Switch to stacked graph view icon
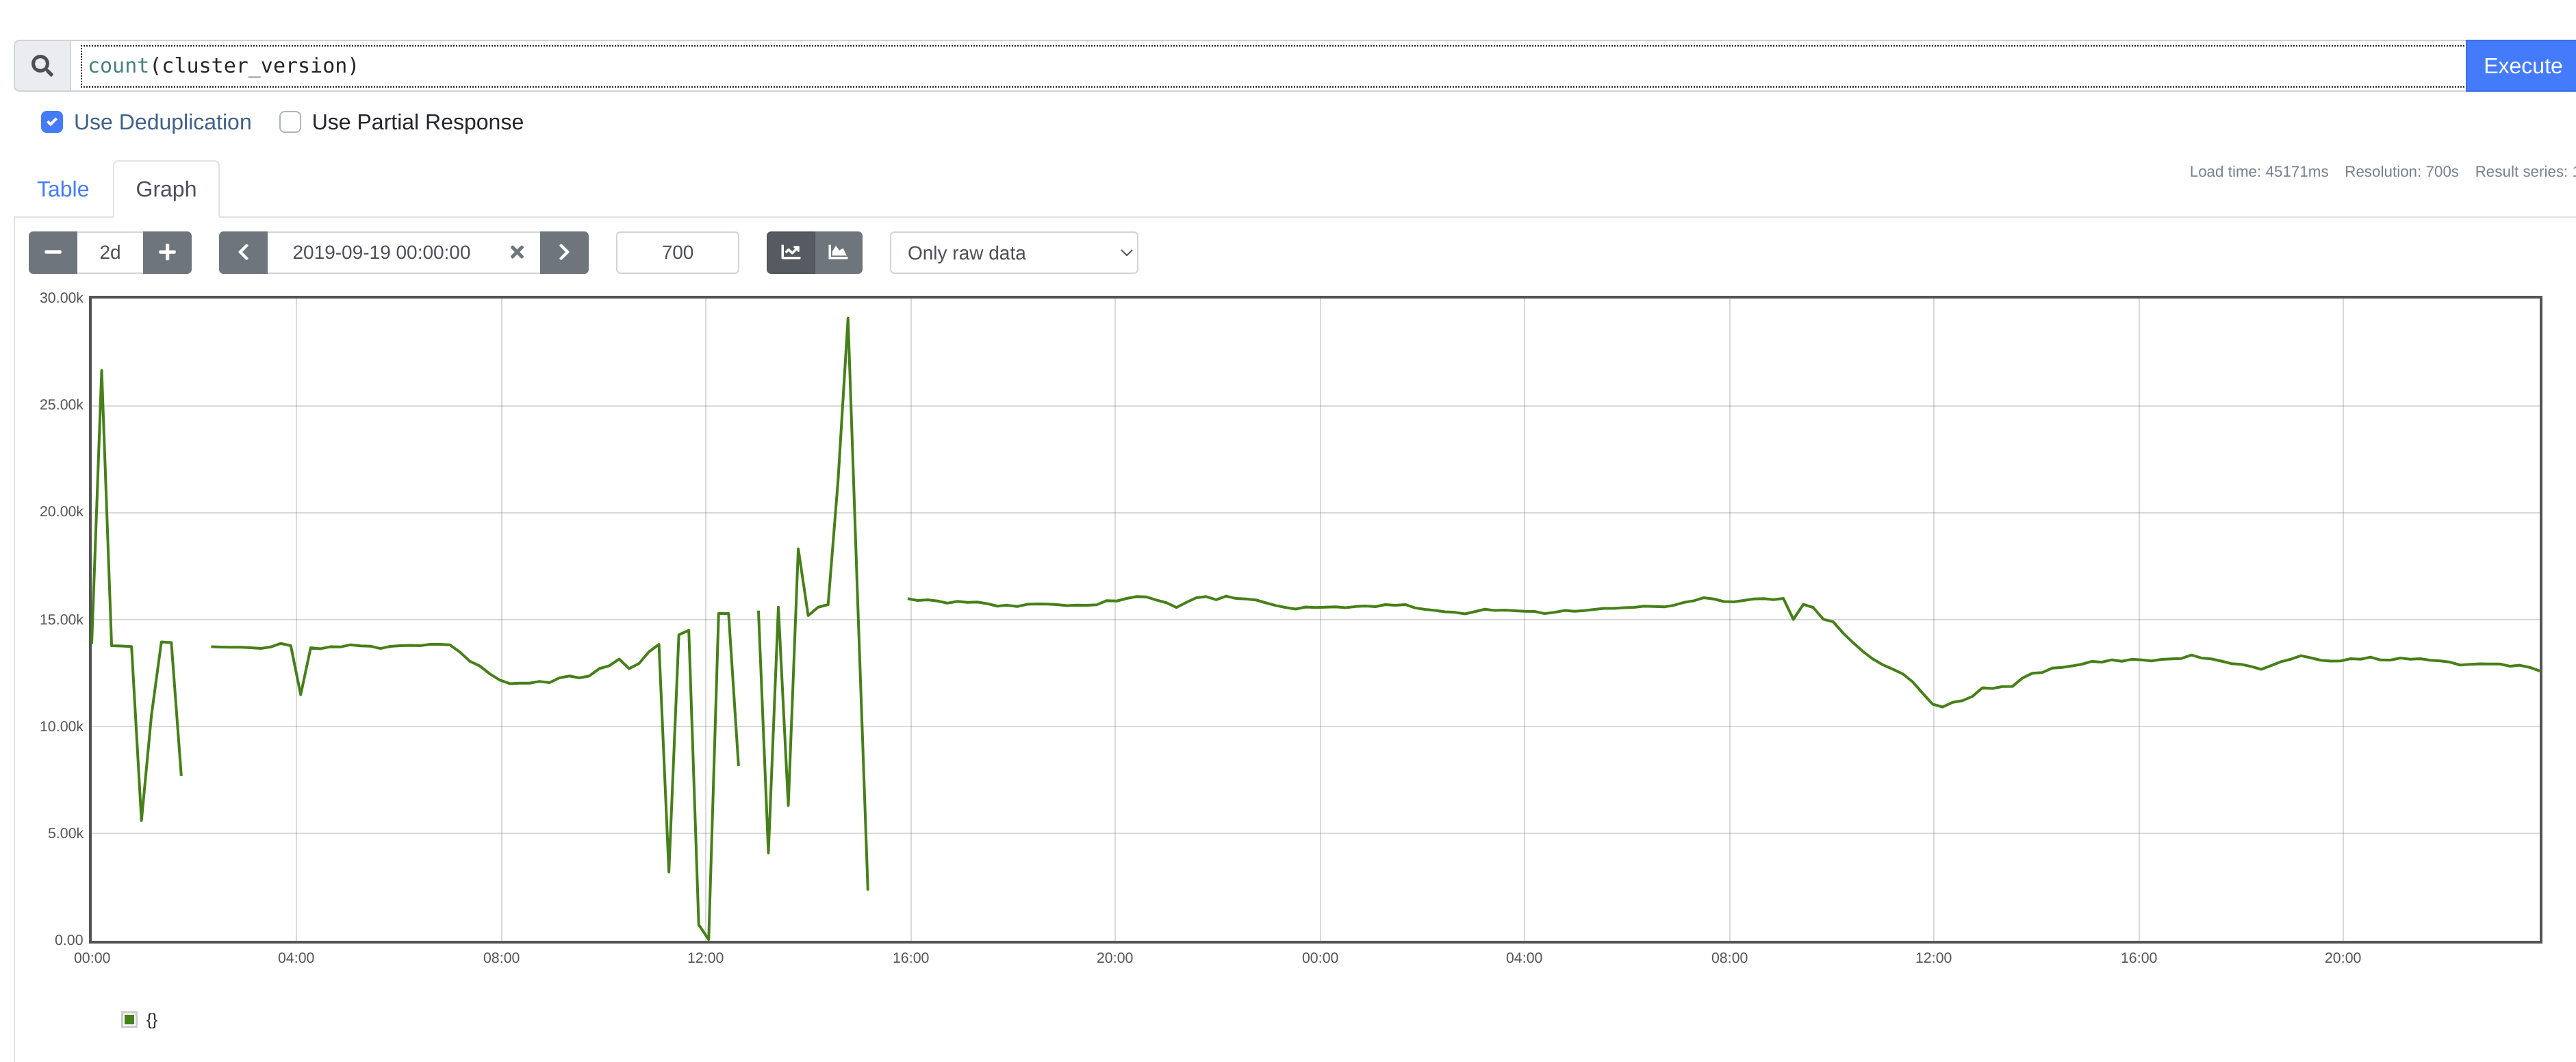This screenshot has height=1062, width=2576. 839,252
